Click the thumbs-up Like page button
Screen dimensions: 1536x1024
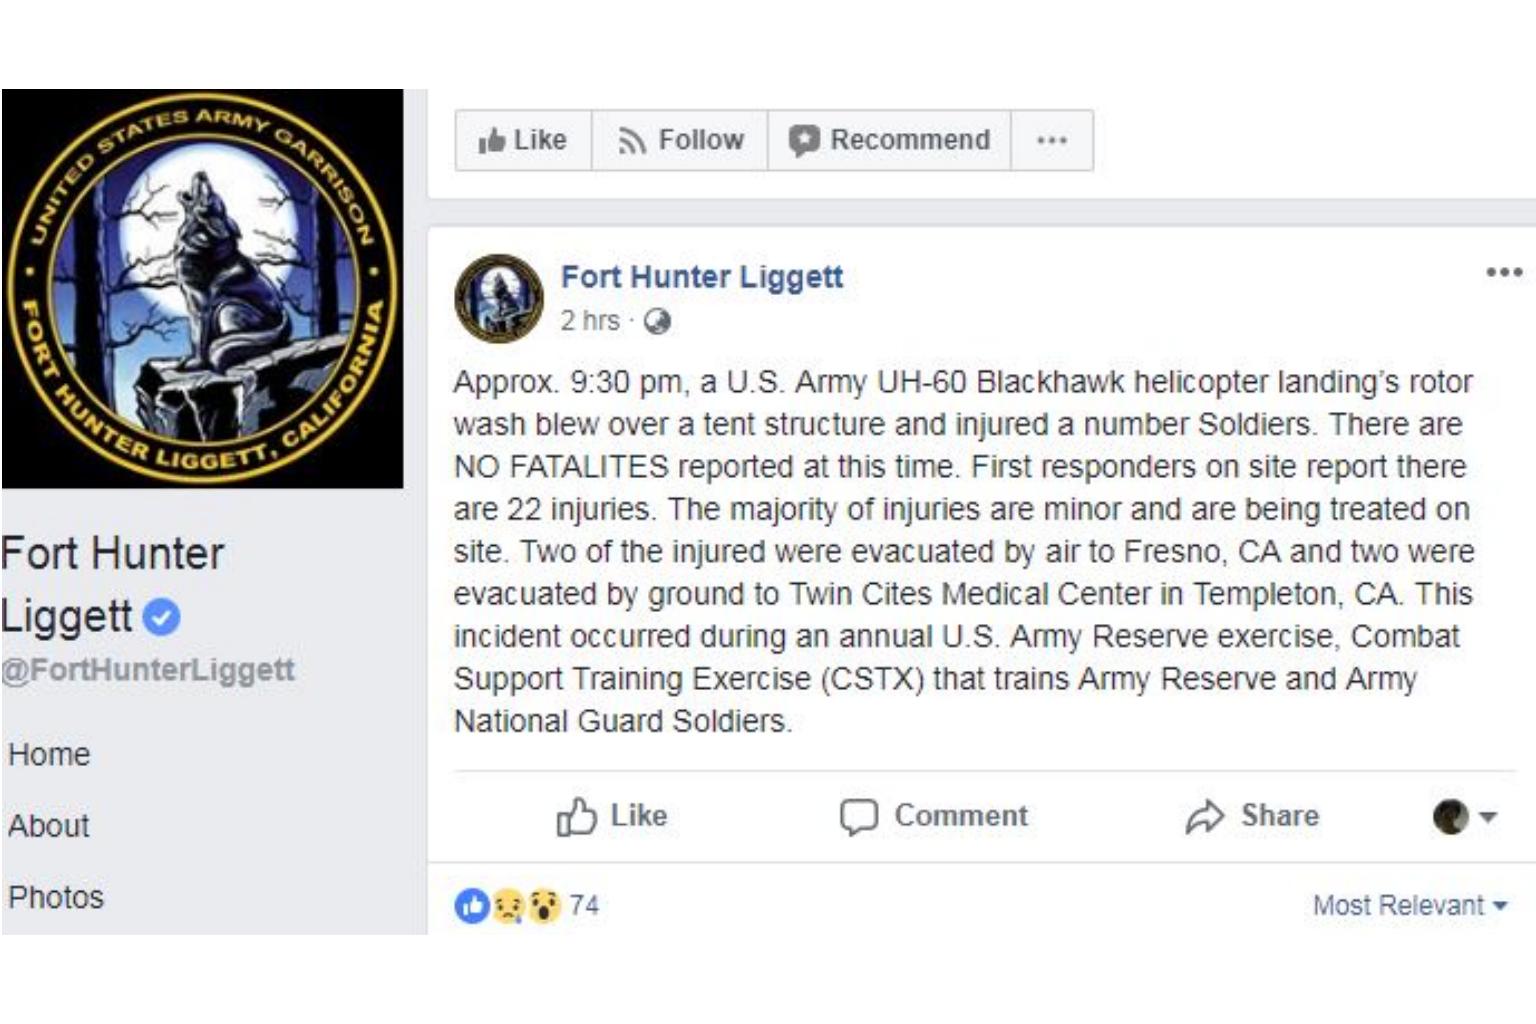tap(523, 141)
